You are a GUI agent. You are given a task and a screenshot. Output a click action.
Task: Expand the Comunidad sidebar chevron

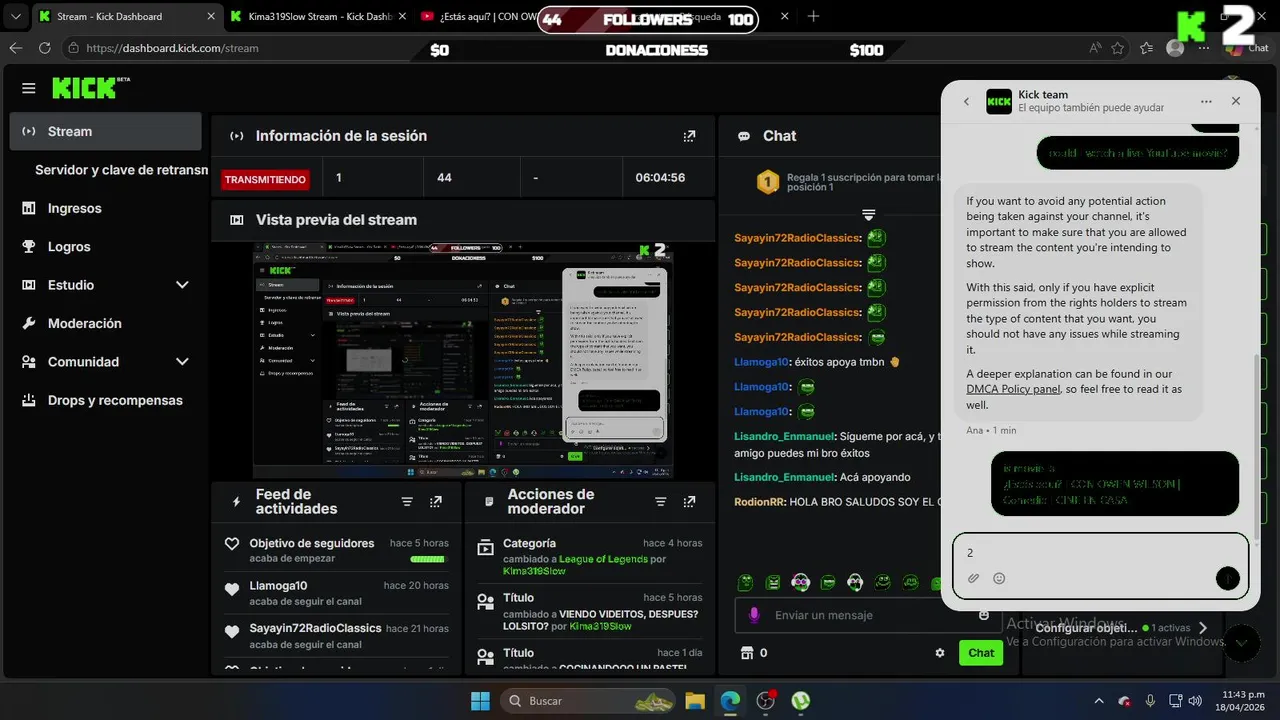pyautogui.click(x=182, y=362)
